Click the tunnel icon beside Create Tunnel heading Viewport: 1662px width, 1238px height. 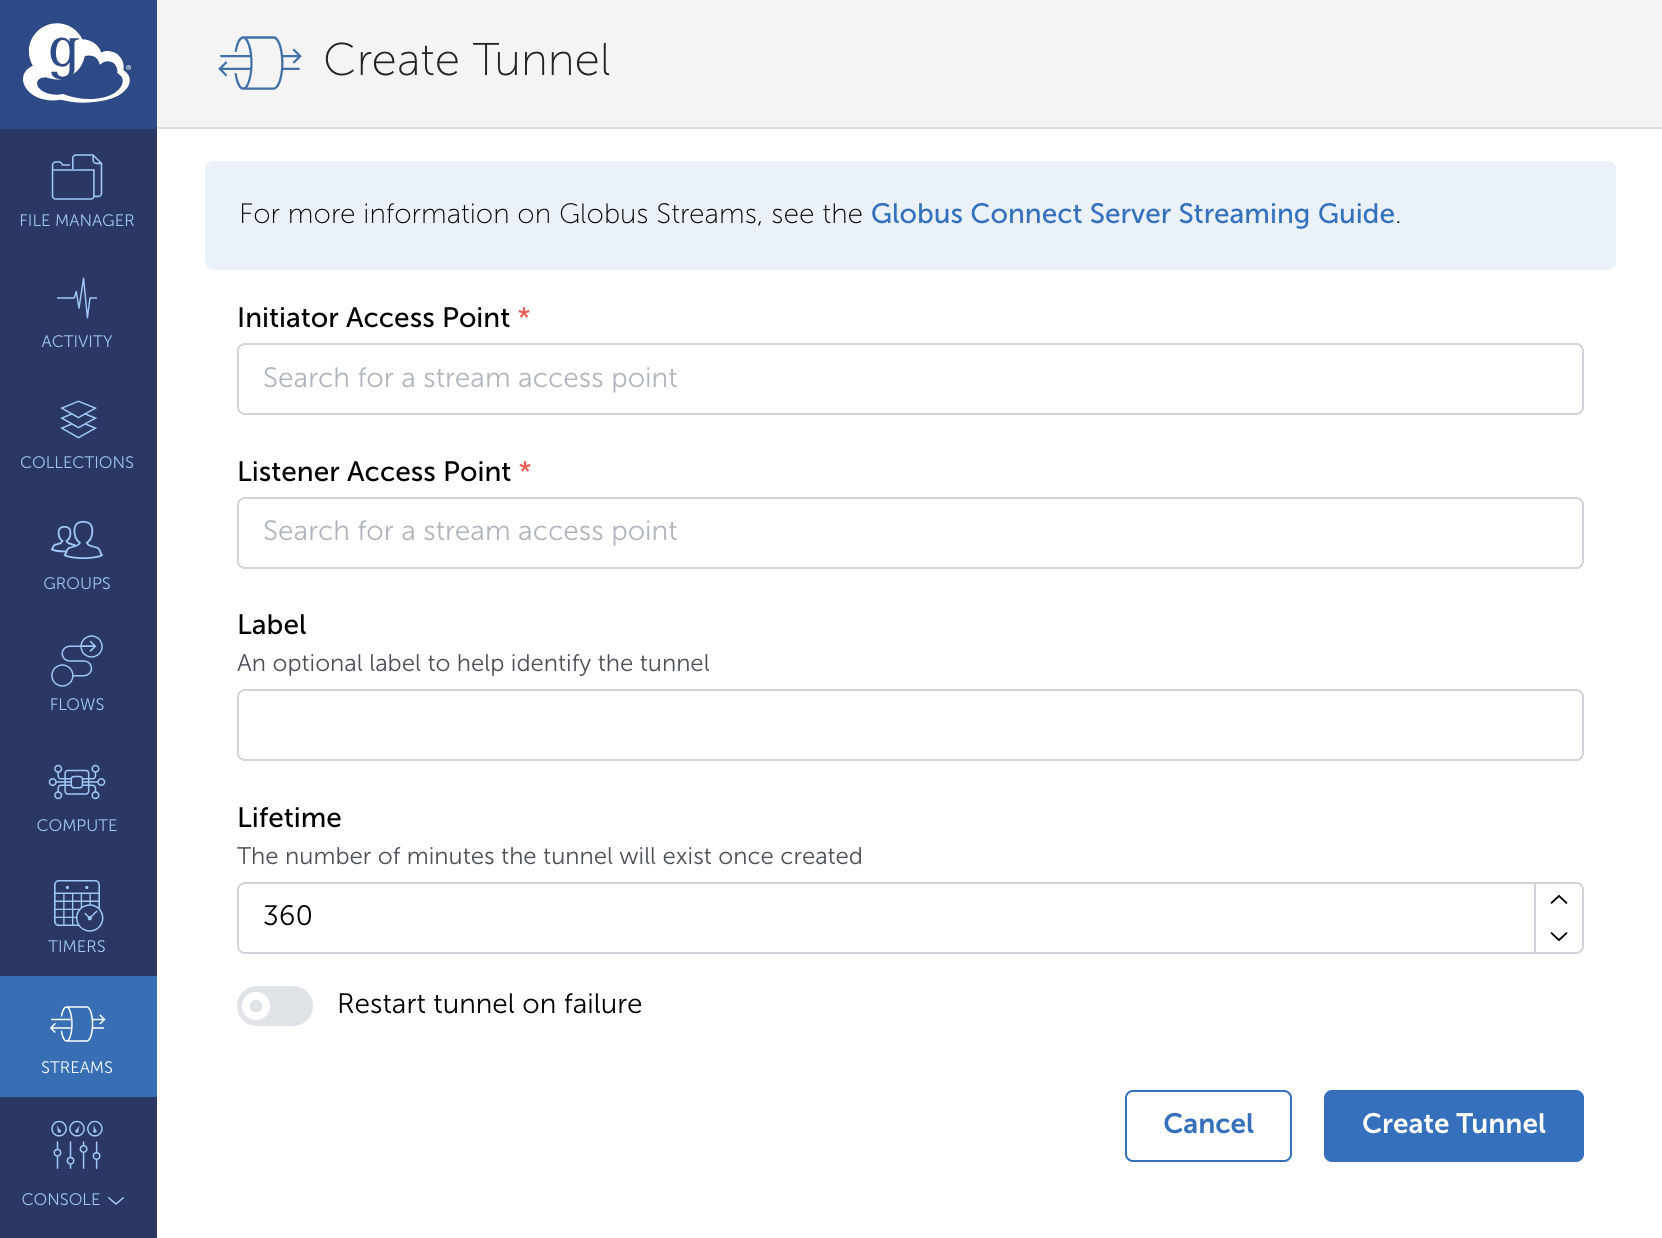(x=260, y=62)
